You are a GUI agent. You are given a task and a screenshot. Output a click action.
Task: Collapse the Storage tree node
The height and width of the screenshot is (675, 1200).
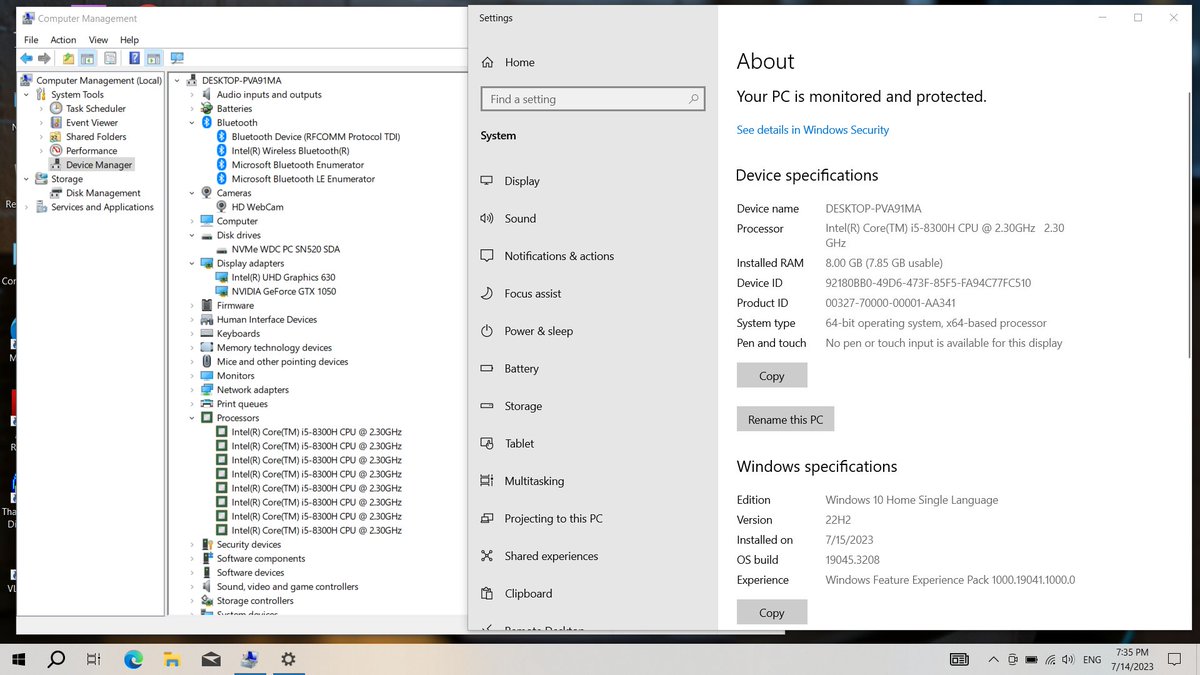coord(27,179)
